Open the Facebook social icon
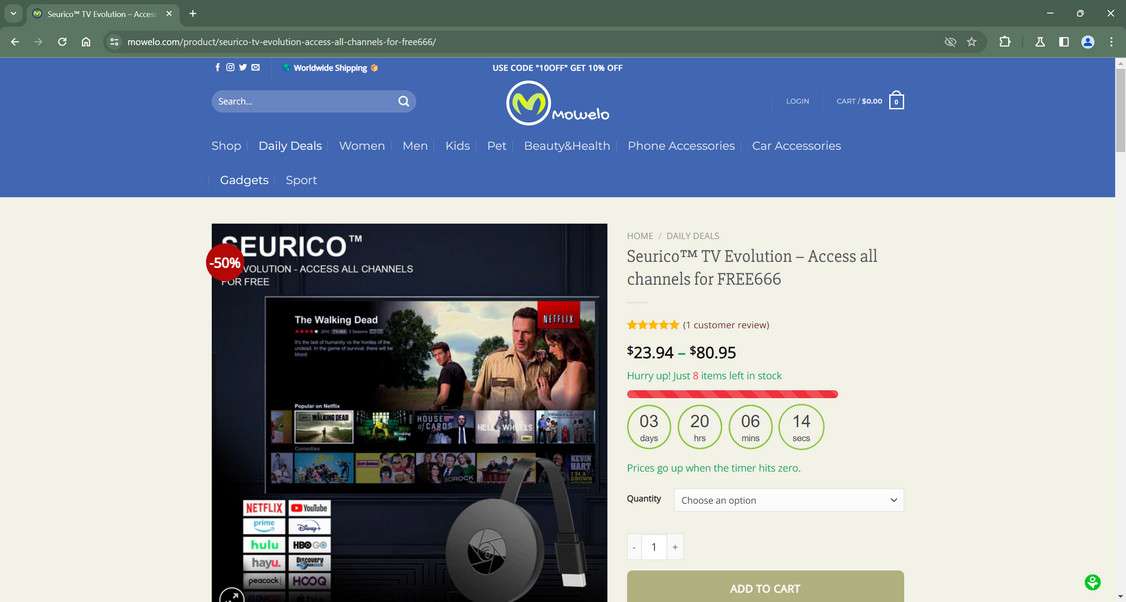The width and height of the screenshot is (1126, 602). [218, 68]
